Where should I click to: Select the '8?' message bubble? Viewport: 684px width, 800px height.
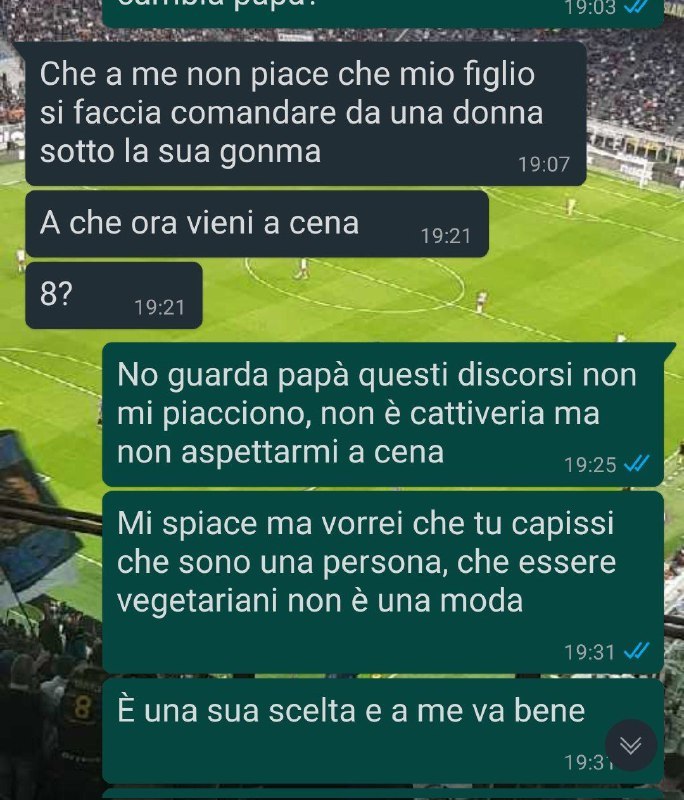[x=114, y=295]
